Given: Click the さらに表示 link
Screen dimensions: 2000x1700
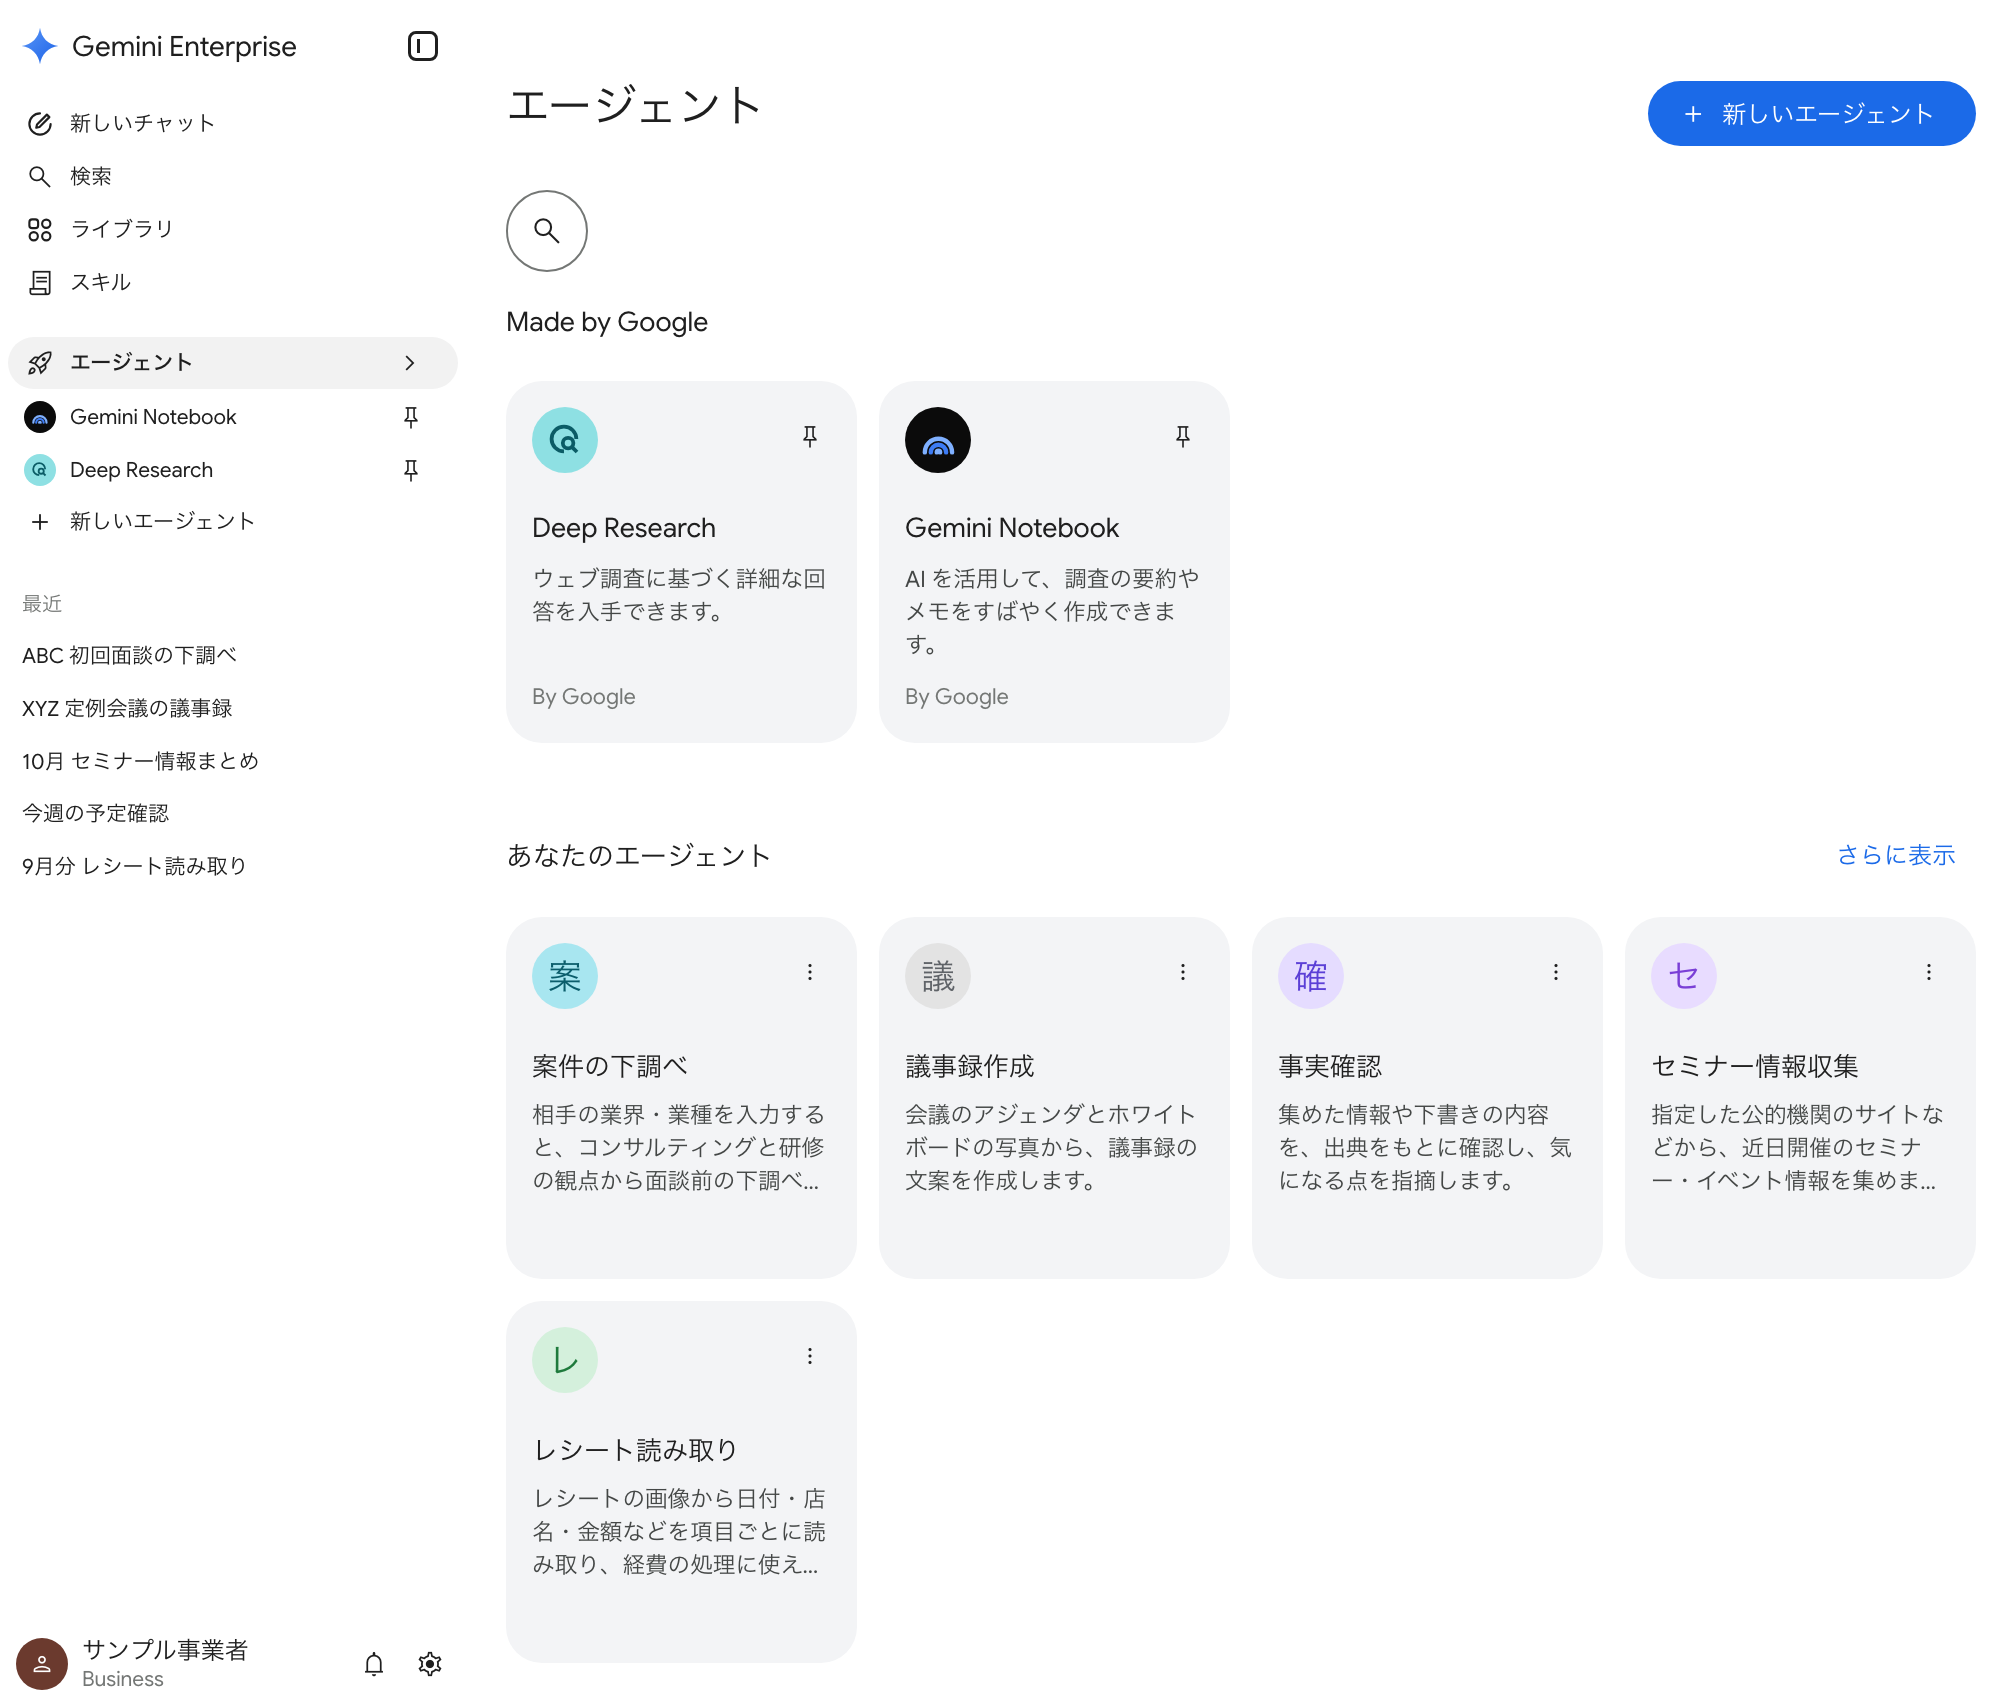Looking at the screenshot, I should tap(1896, 855).
